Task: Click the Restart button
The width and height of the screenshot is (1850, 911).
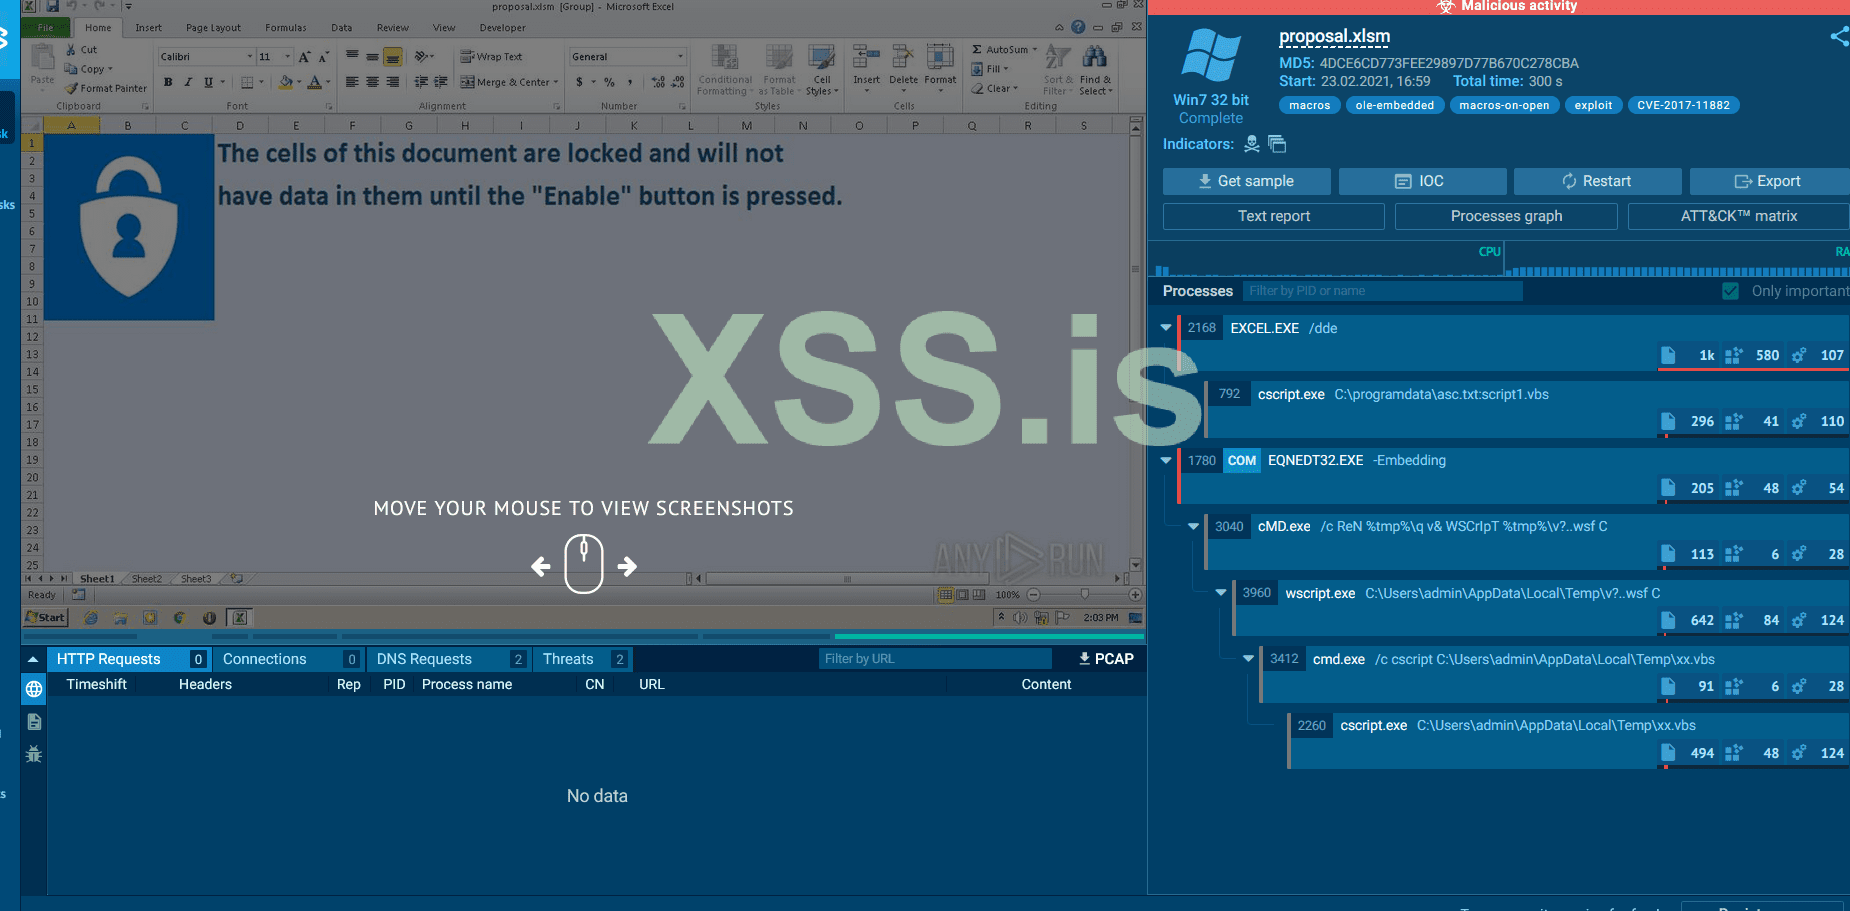Action: [1597, 181]
